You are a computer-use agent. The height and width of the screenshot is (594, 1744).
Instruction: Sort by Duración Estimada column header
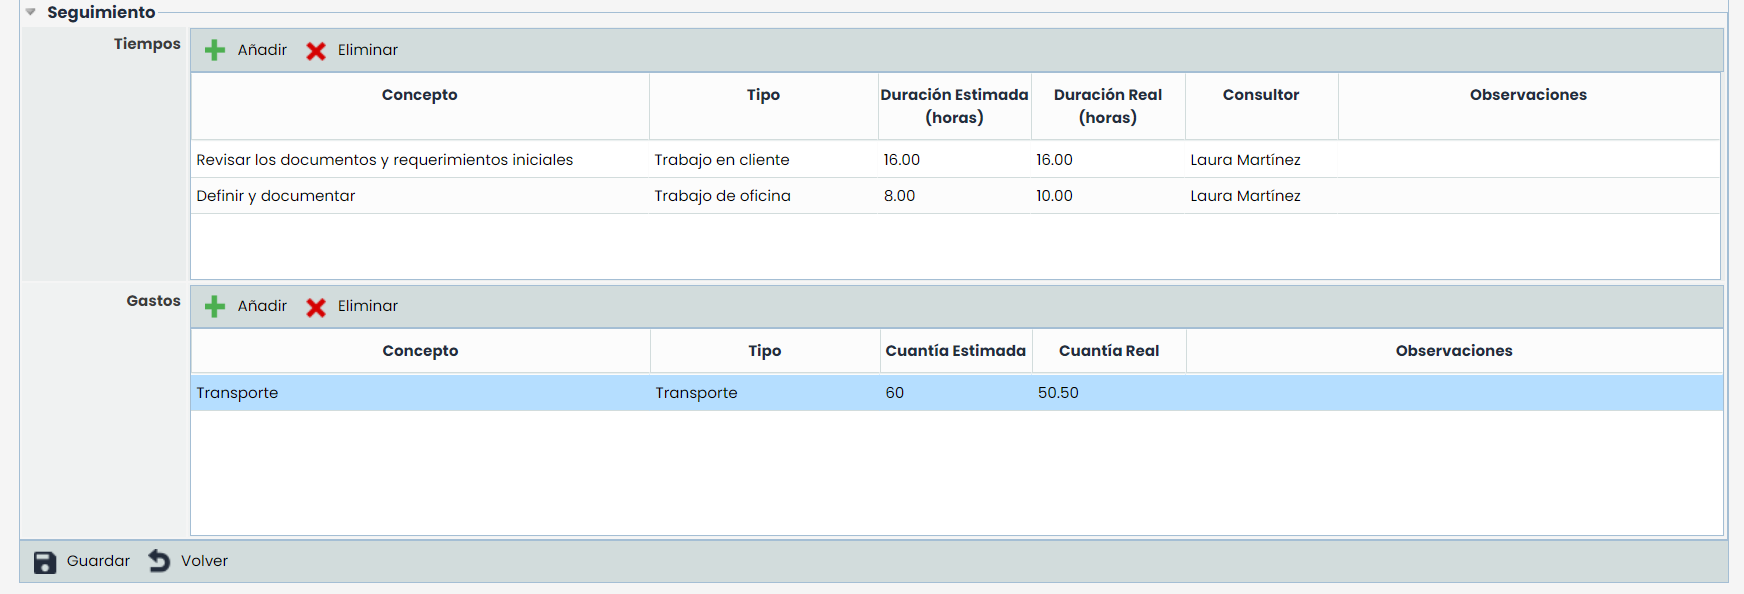pos(954,105)
